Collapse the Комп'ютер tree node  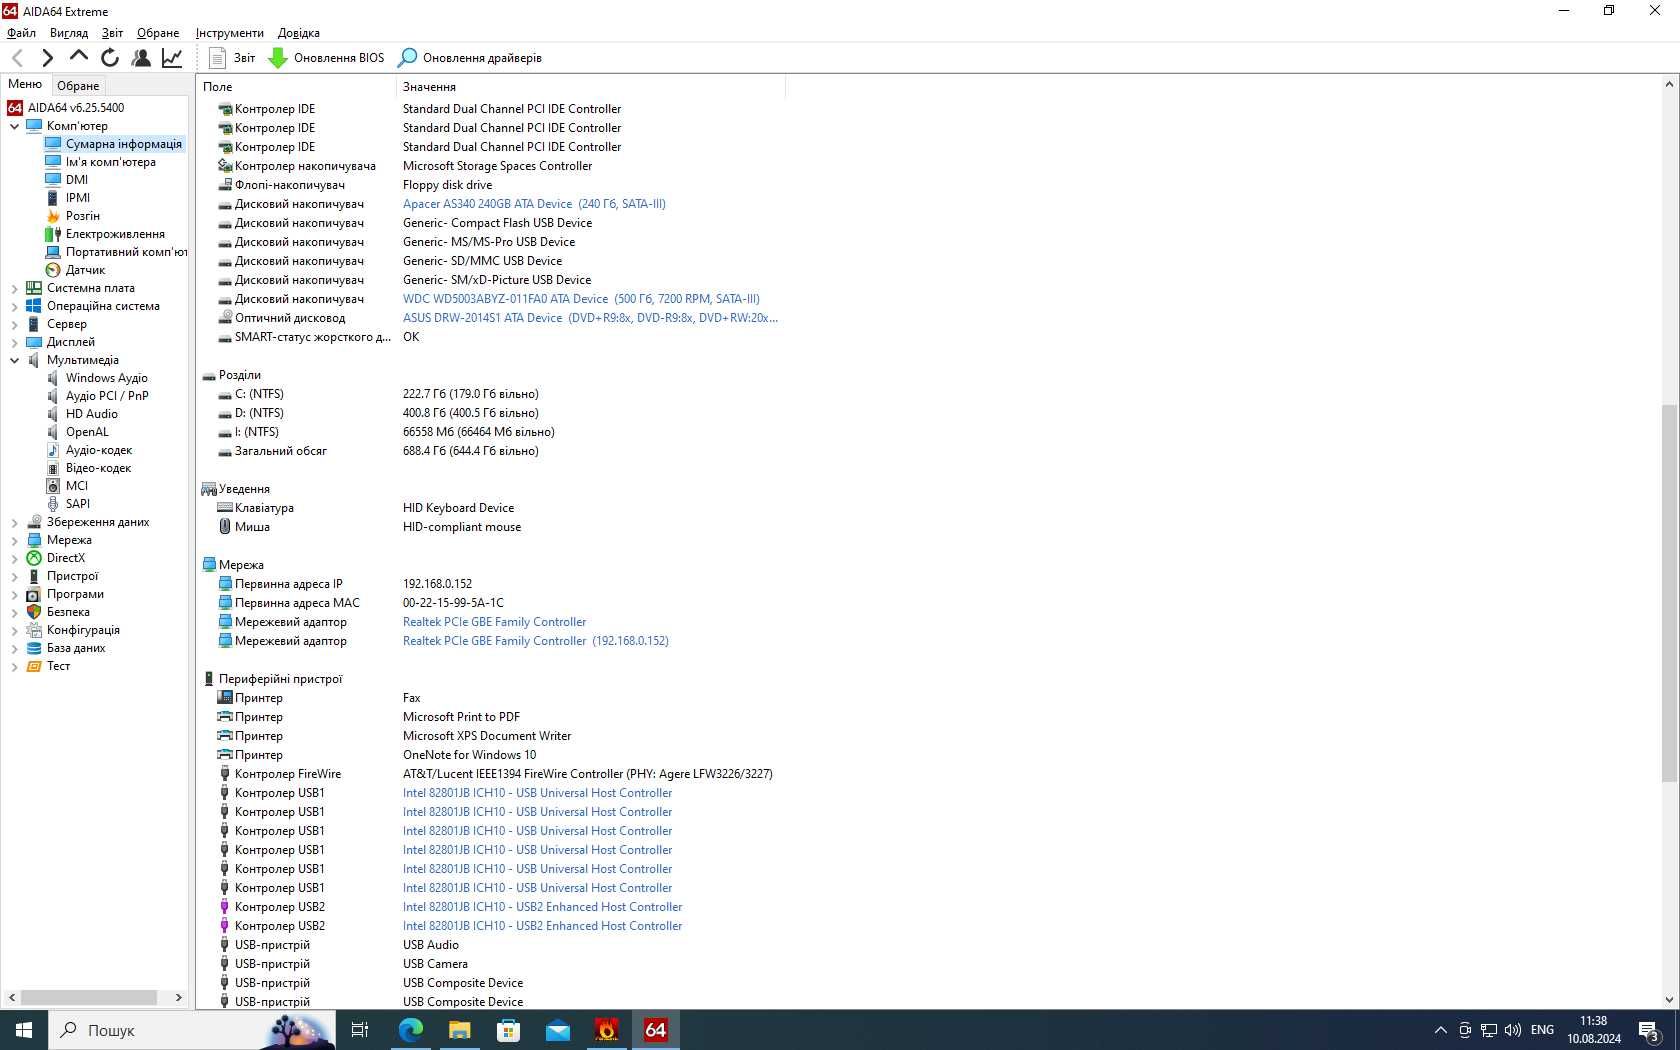click(15, 126)
